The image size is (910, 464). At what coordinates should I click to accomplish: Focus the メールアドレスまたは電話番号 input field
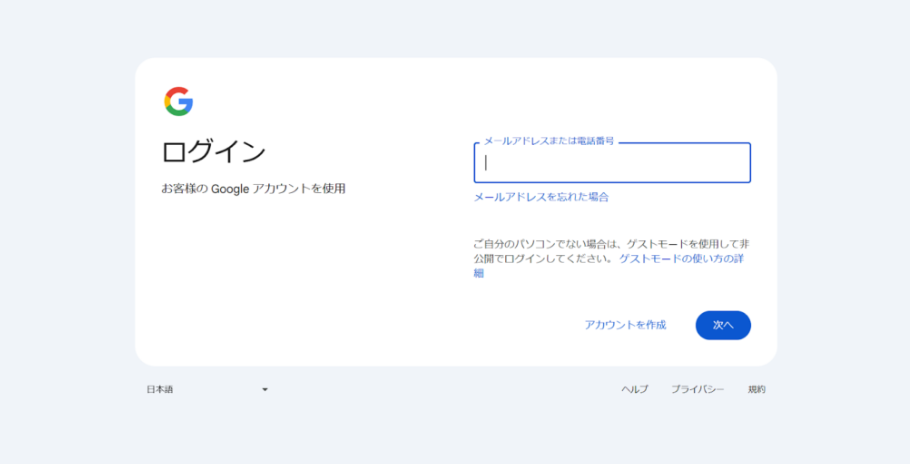click(612, 163)
